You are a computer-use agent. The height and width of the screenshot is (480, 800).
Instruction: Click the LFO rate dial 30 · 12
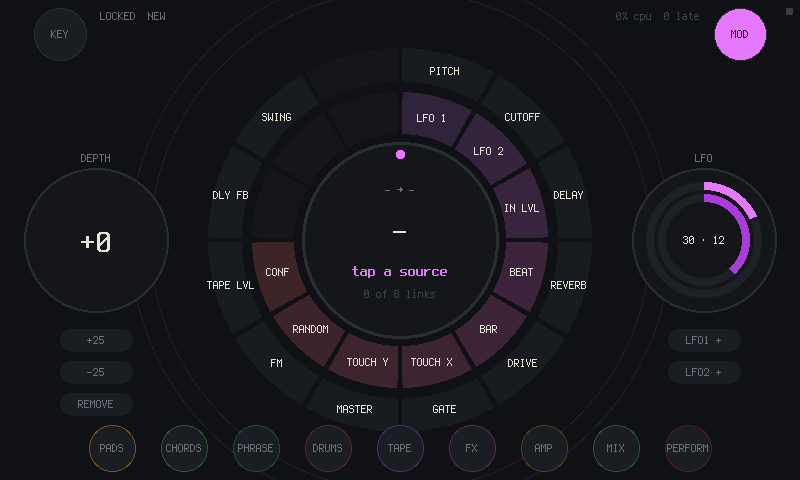[x=704, y=241]
